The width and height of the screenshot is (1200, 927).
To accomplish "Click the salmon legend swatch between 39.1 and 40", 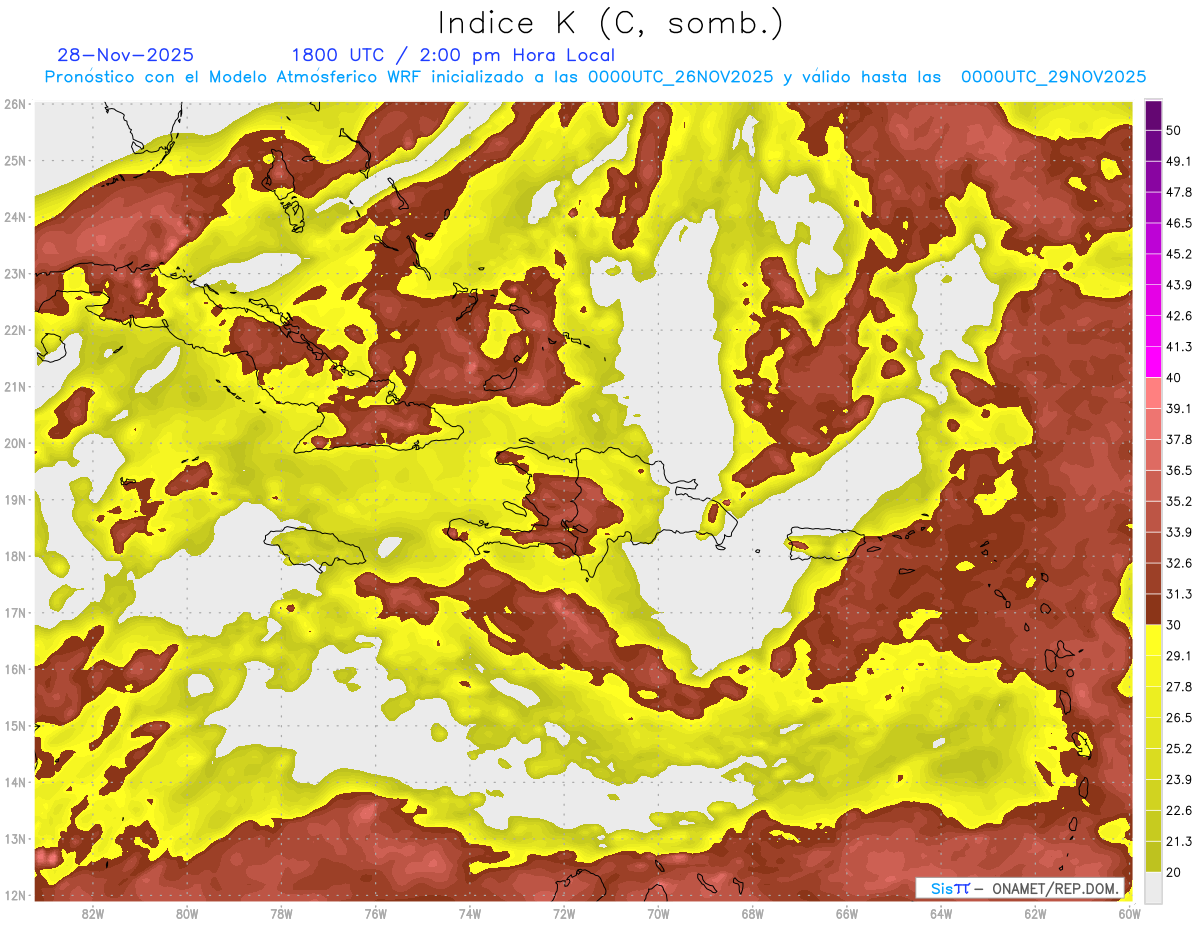I will (x=1153, y=393).
